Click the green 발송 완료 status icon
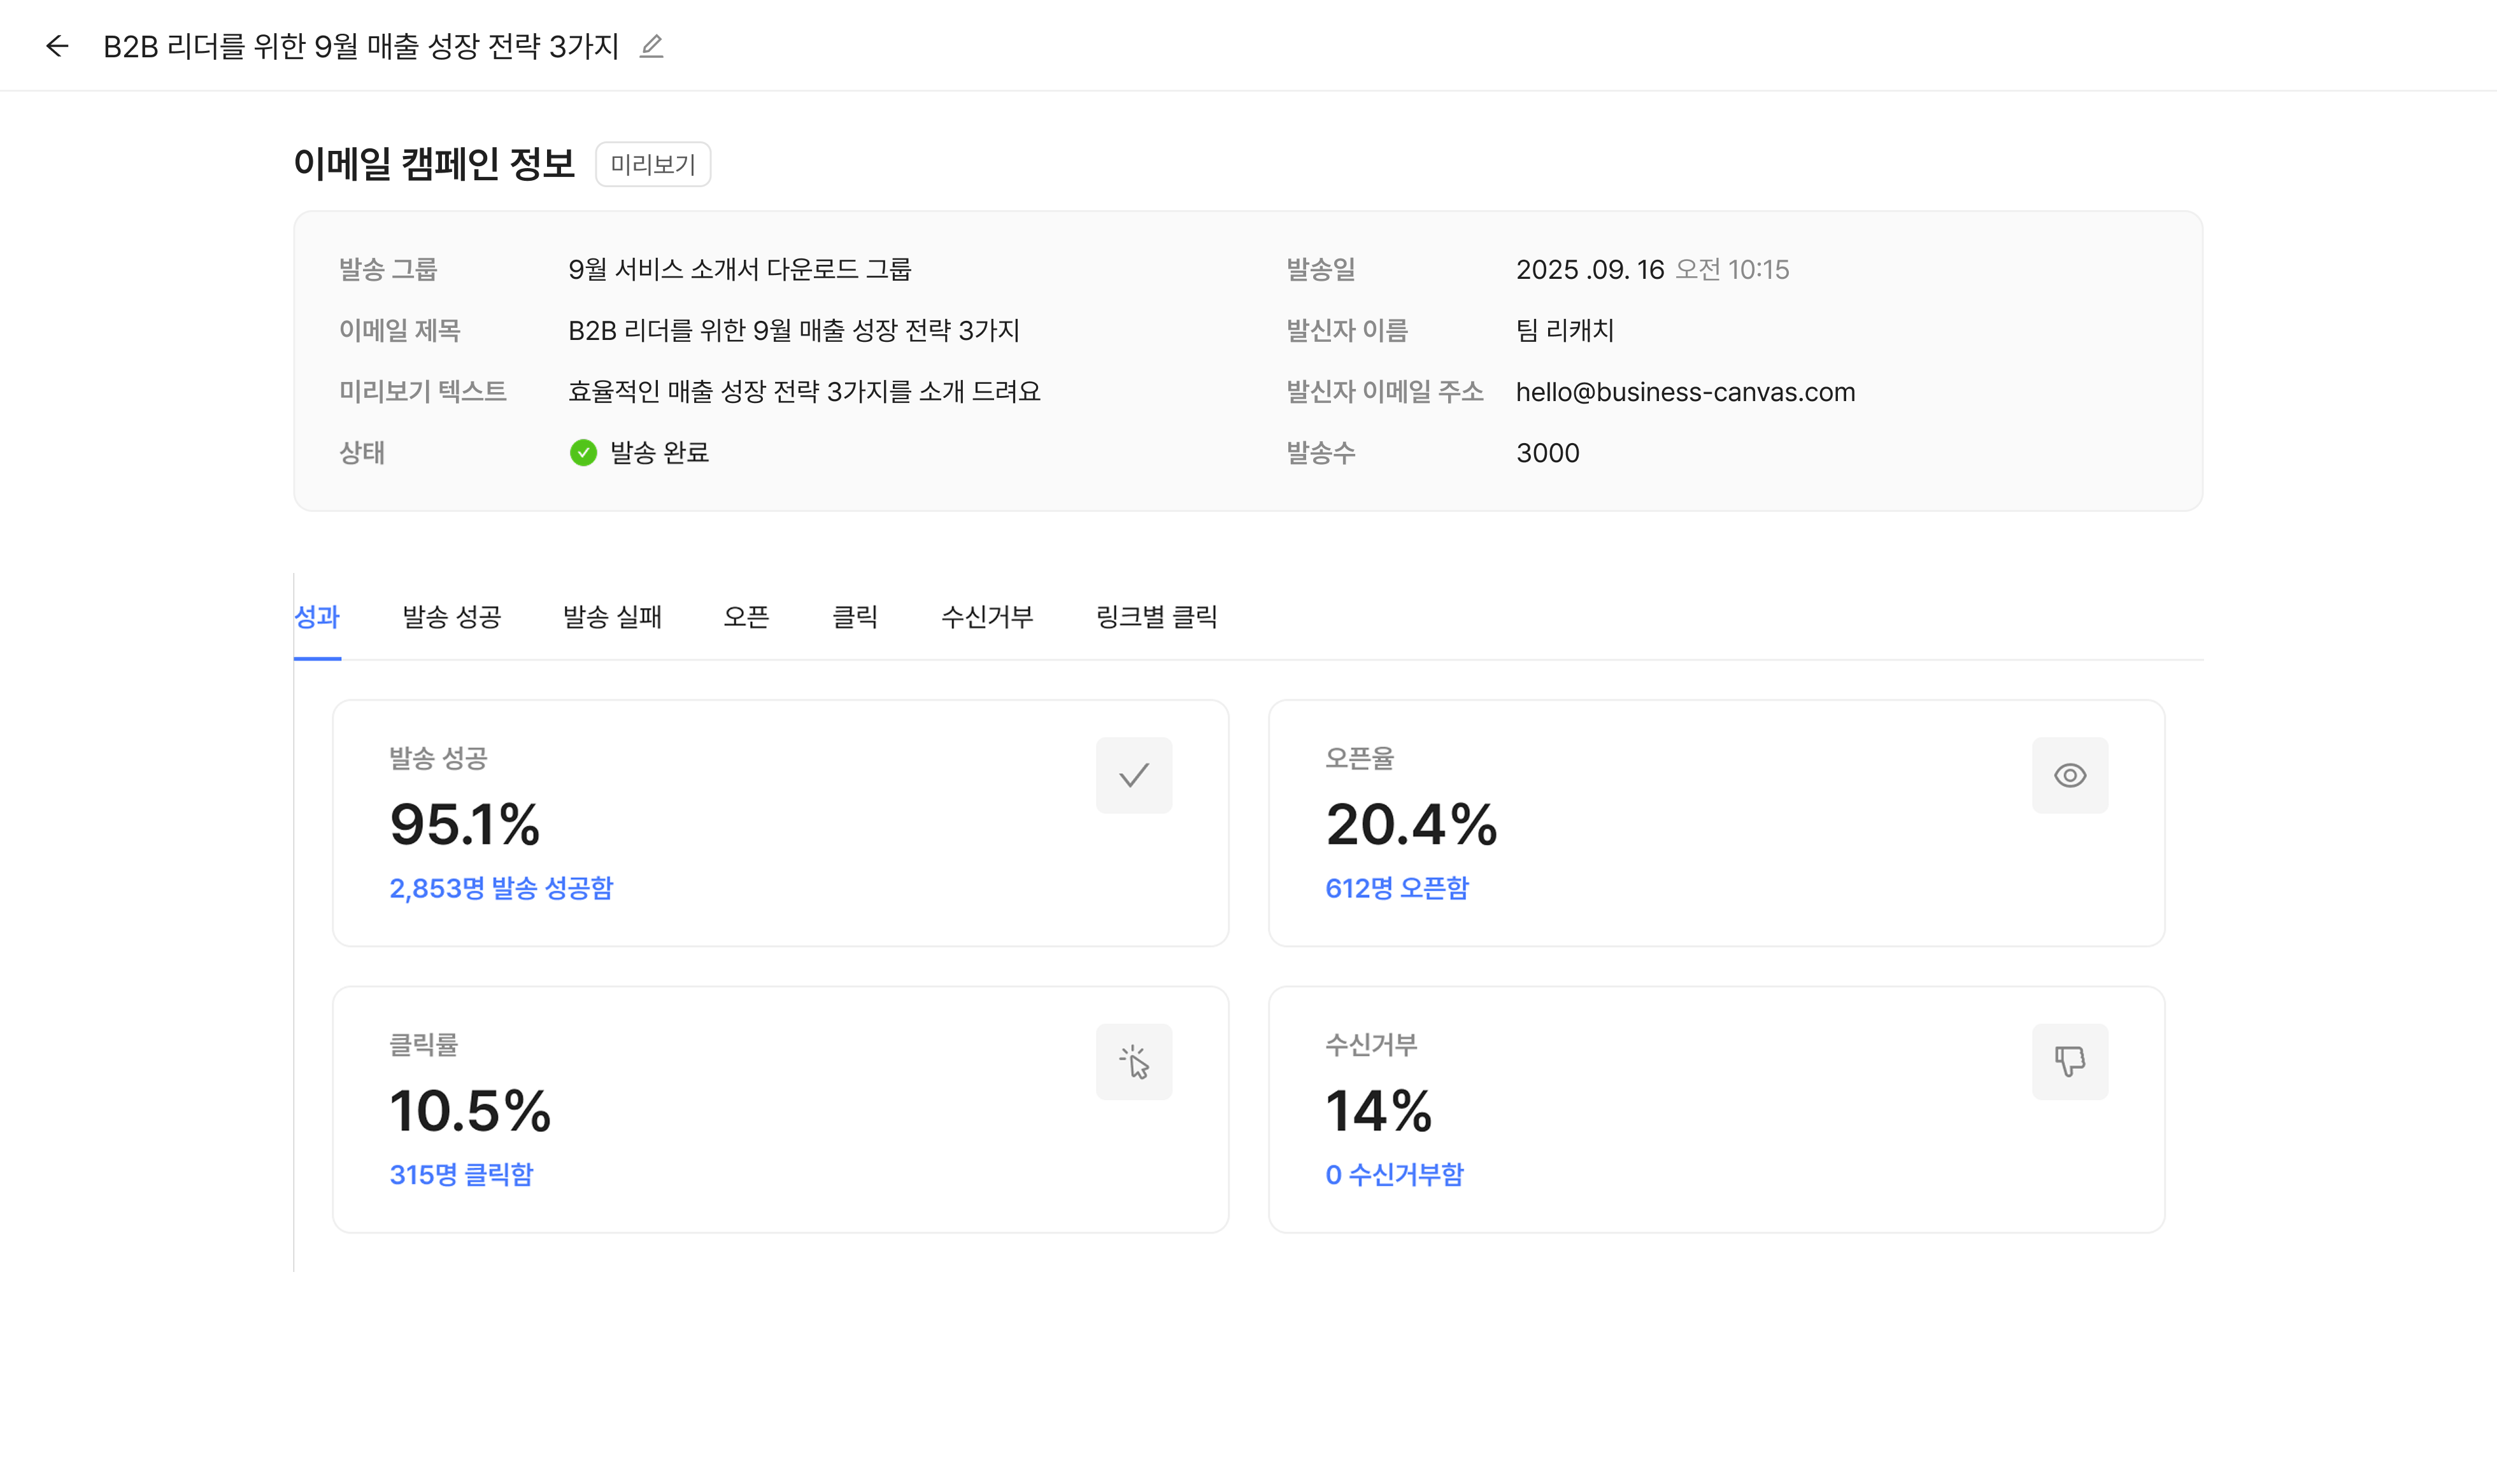This screenshot has height=1484, width=2497. pos(583,453)
